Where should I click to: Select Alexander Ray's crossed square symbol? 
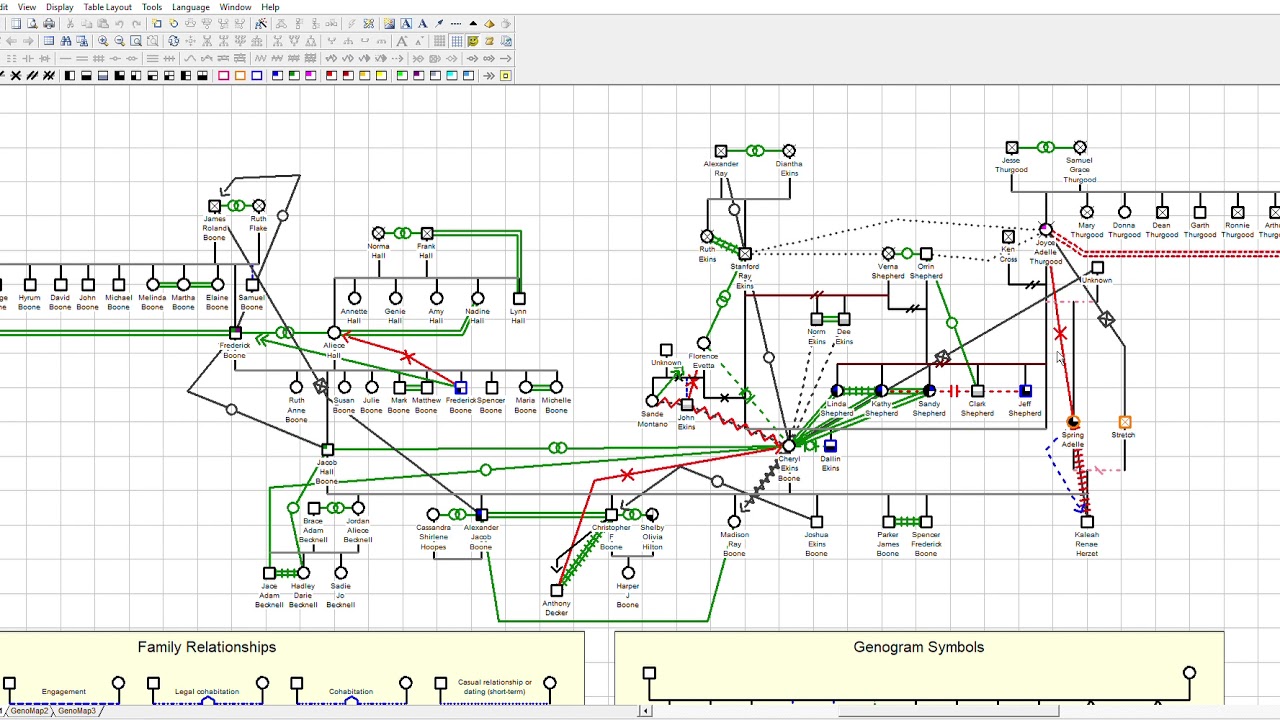(721, 151)
